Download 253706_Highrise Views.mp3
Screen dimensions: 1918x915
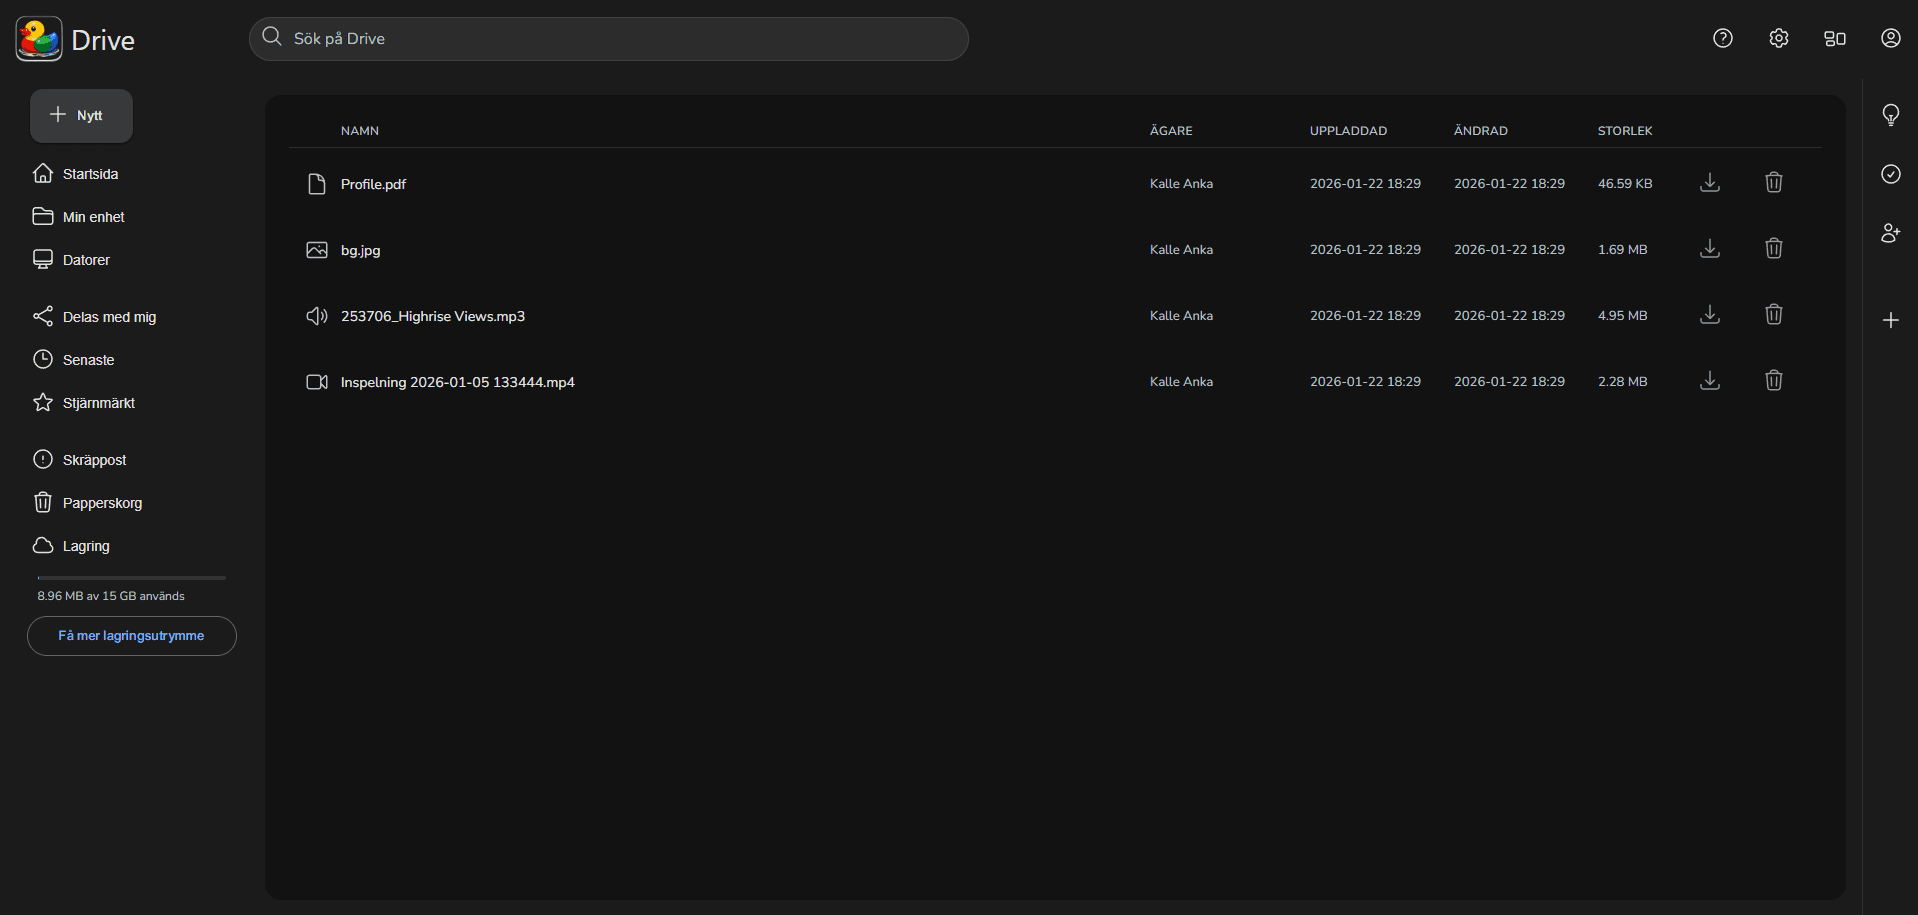tap(1710, 315)
